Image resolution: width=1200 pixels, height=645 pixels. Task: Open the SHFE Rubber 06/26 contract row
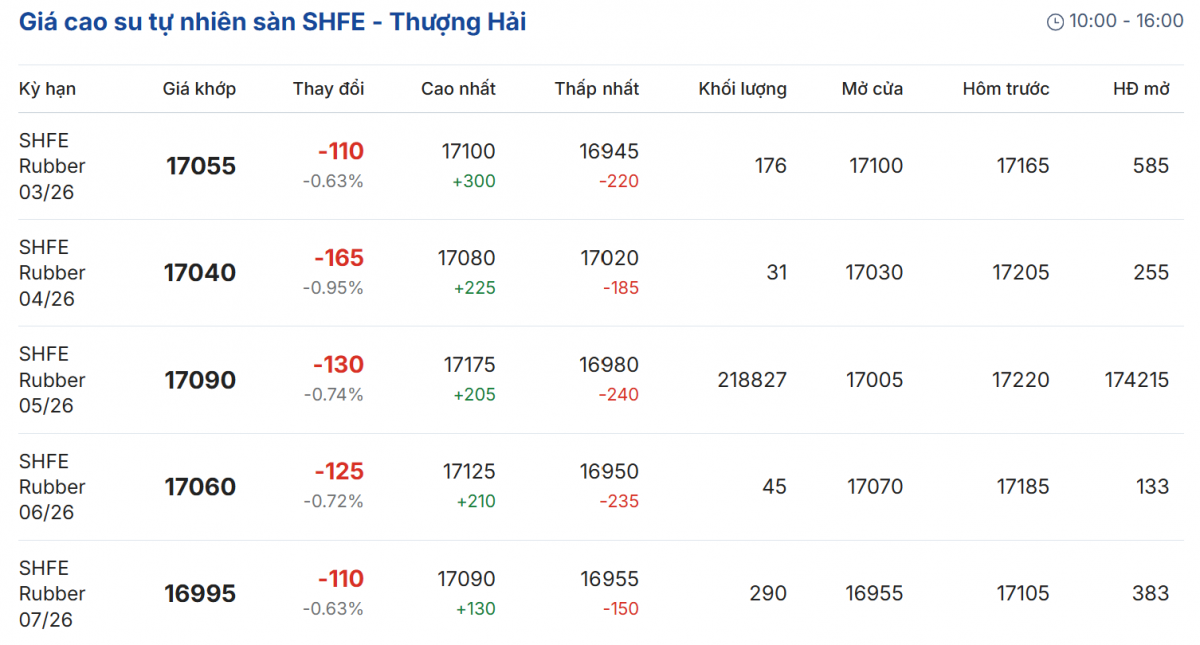[52, 487]
